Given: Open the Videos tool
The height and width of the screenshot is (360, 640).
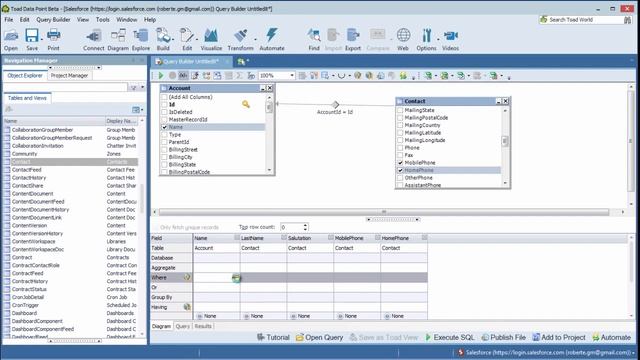Looking at the screenshot, I should point(451,40).
